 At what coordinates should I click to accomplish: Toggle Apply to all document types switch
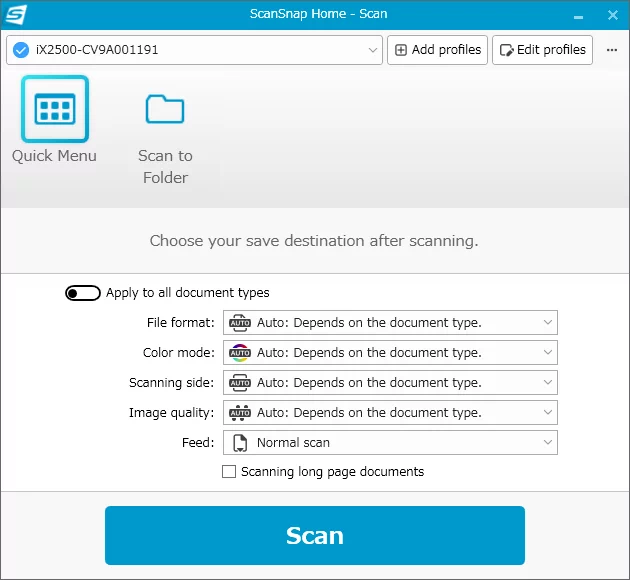click(83, 293)
